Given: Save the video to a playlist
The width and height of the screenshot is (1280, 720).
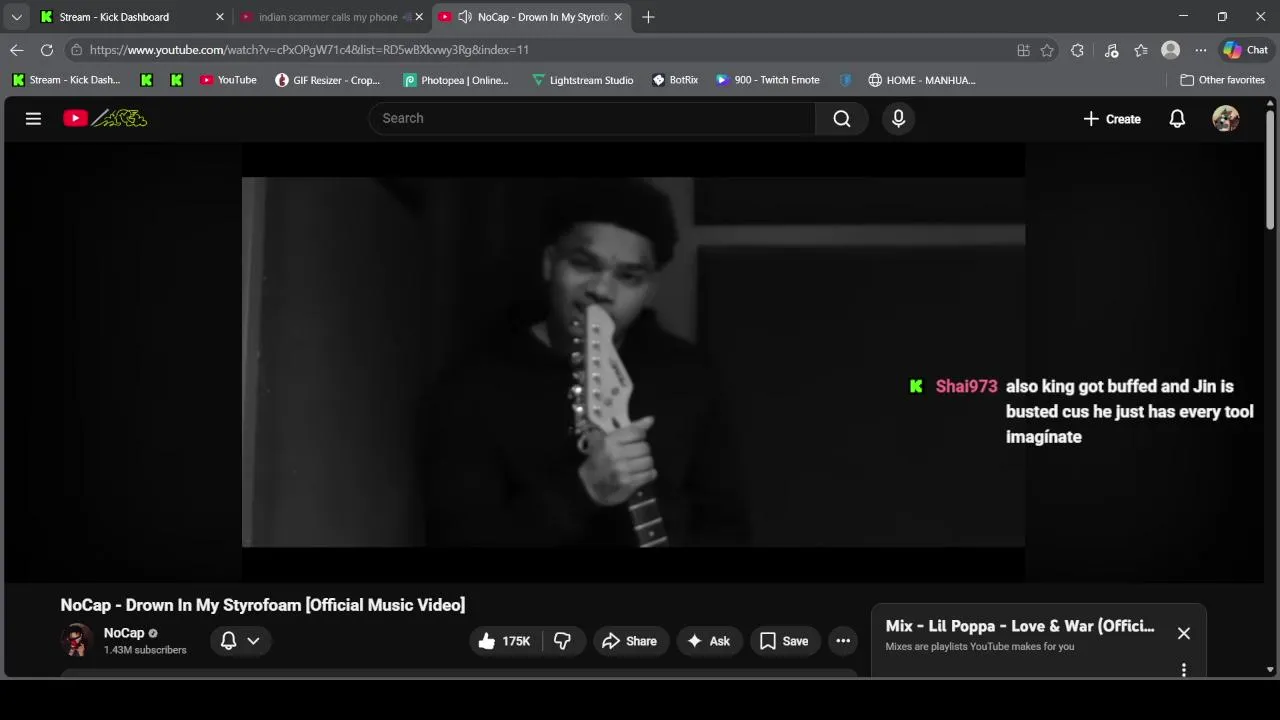Looking at the screenshot, I should (x=785, y=641).
